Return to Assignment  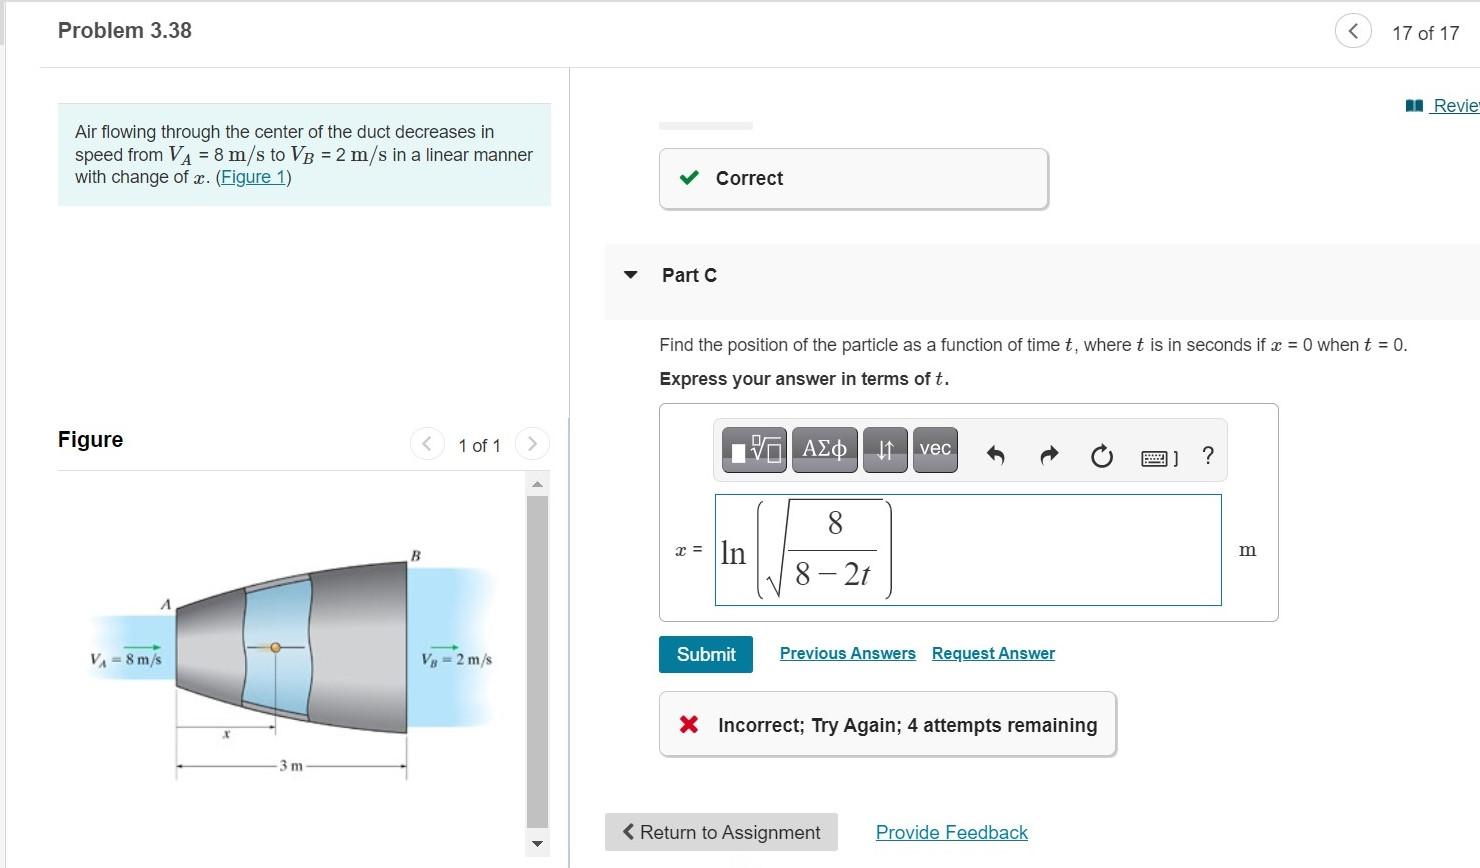click(x=721, y=832)
